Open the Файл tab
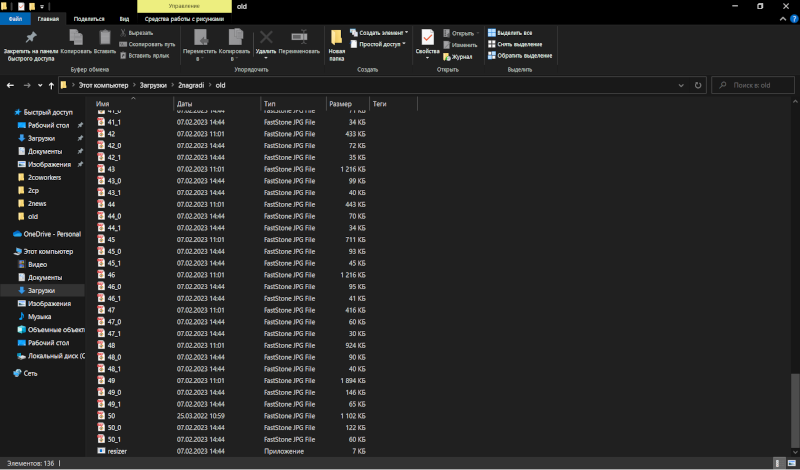Image resolution: width=800 pixels, height=470 pixels. 15,19
